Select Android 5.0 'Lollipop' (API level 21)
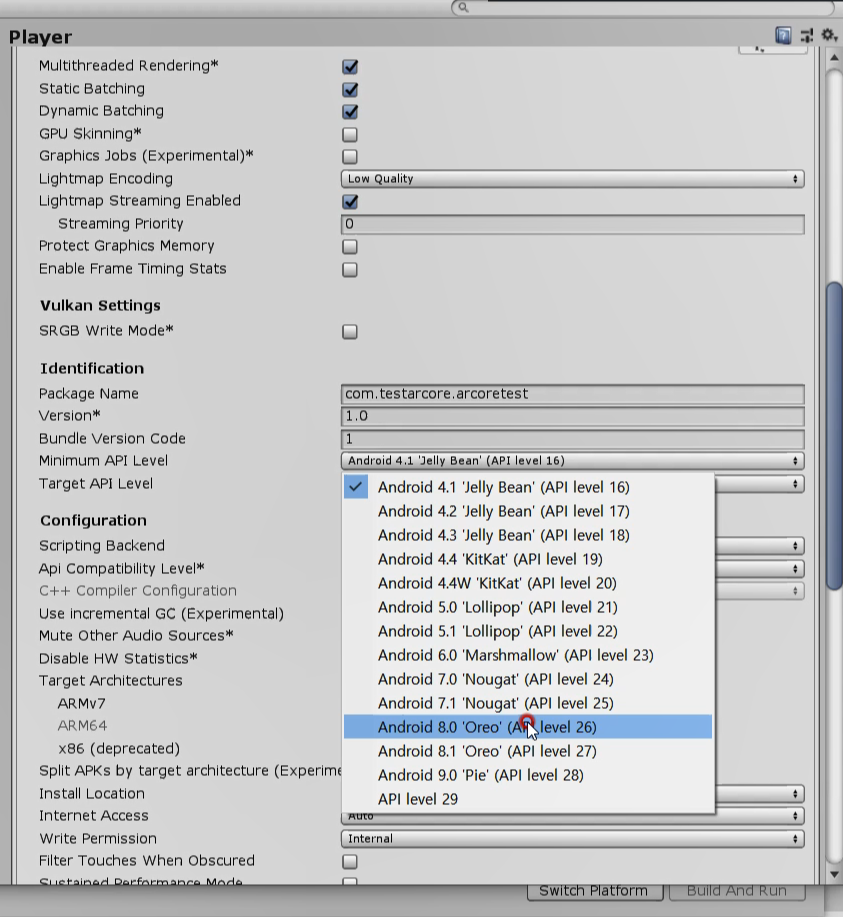 coord(528,607)
